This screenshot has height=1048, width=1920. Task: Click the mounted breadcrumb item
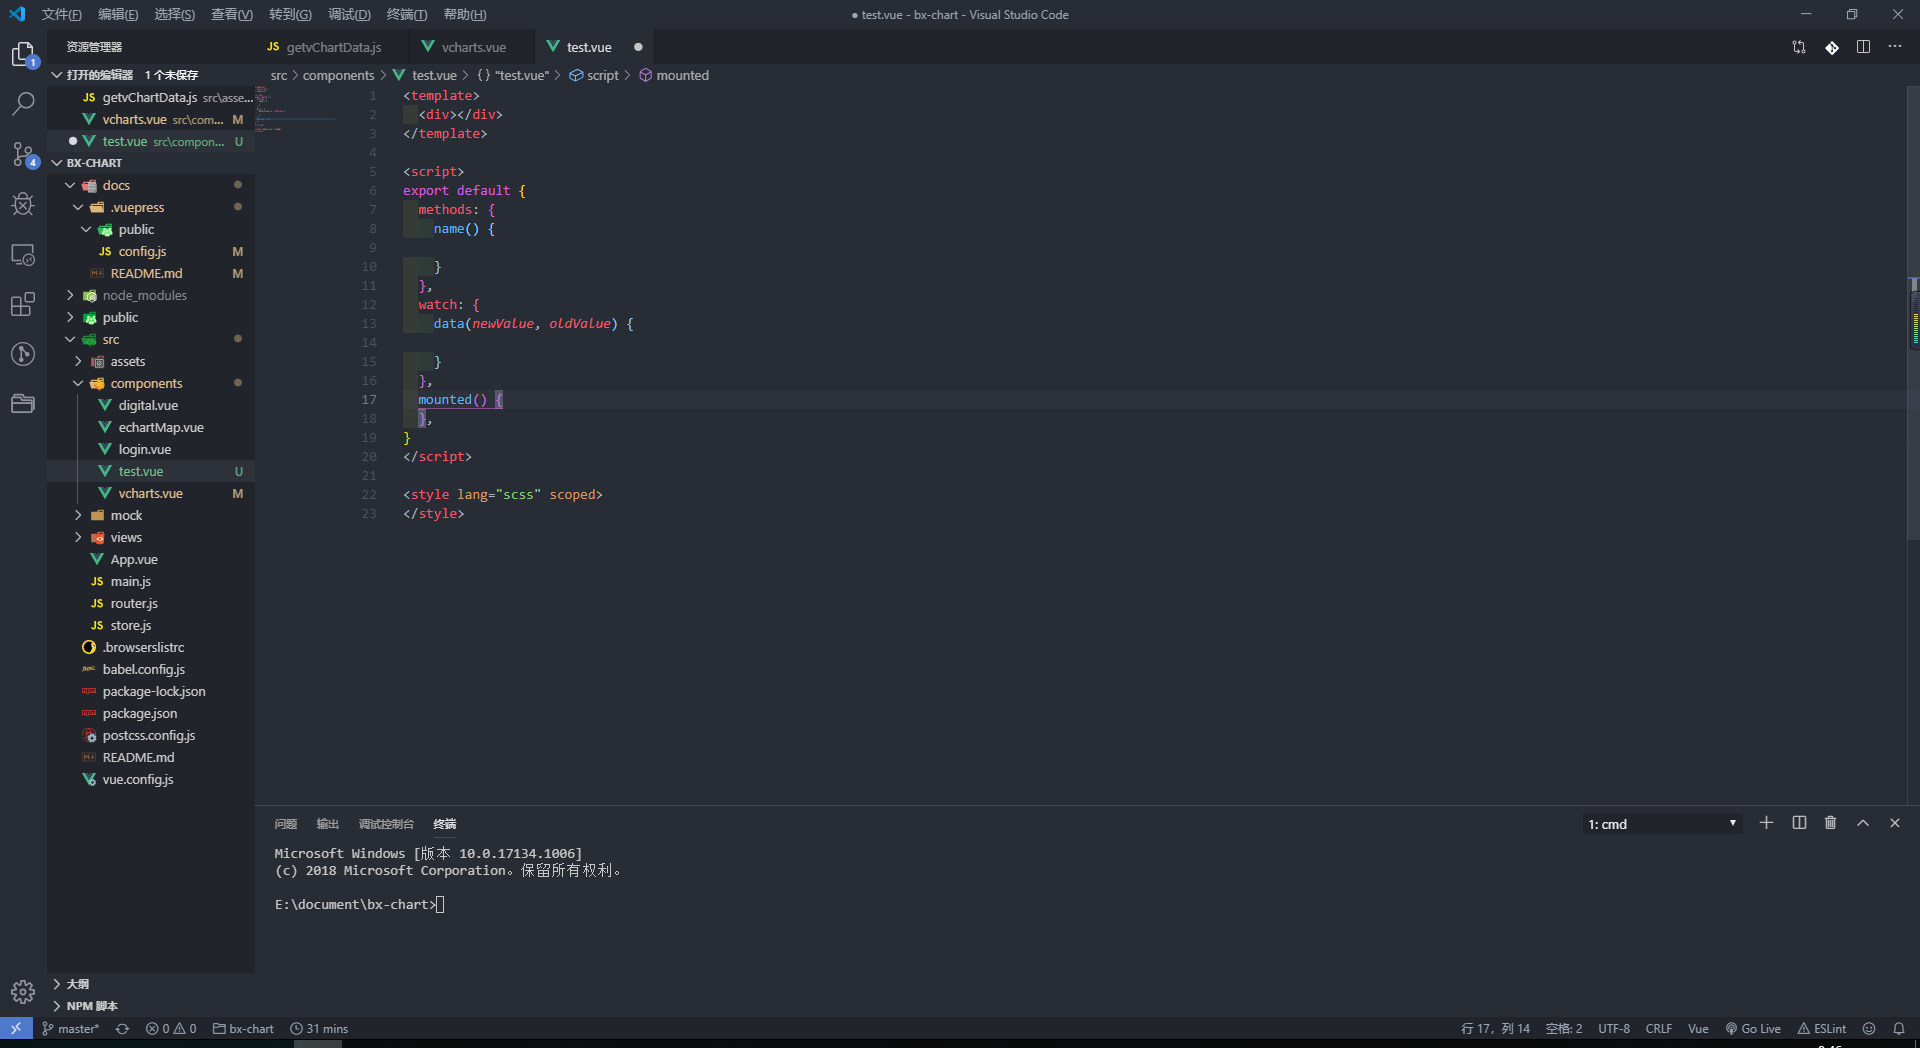[x=675, y=75]
